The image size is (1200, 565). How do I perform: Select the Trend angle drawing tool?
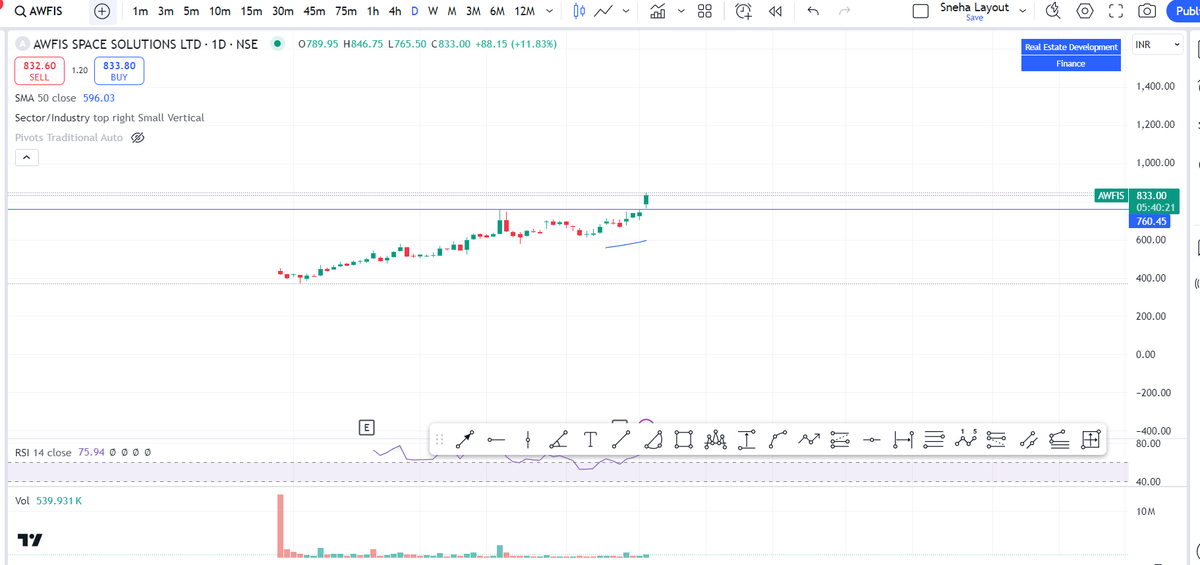pos(559,439)
